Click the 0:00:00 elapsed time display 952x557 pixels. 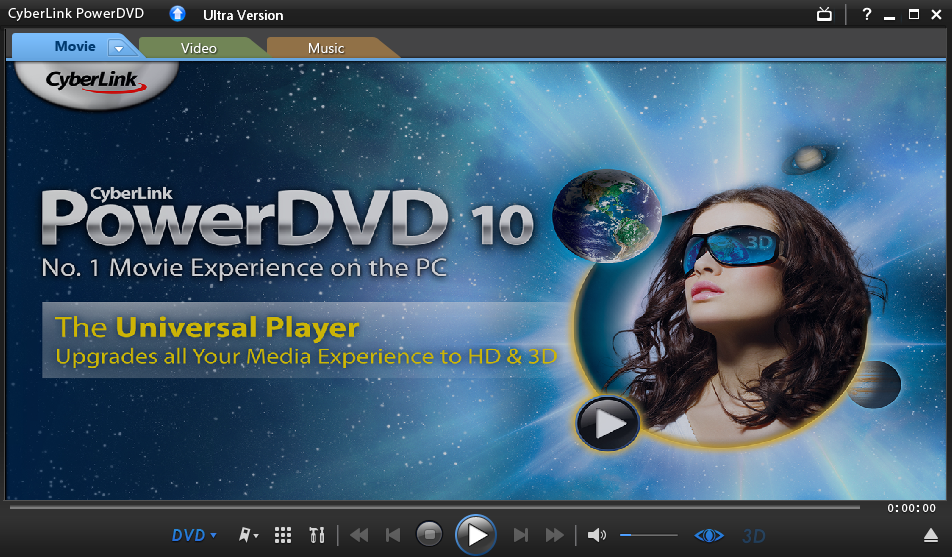click(911, 508)
